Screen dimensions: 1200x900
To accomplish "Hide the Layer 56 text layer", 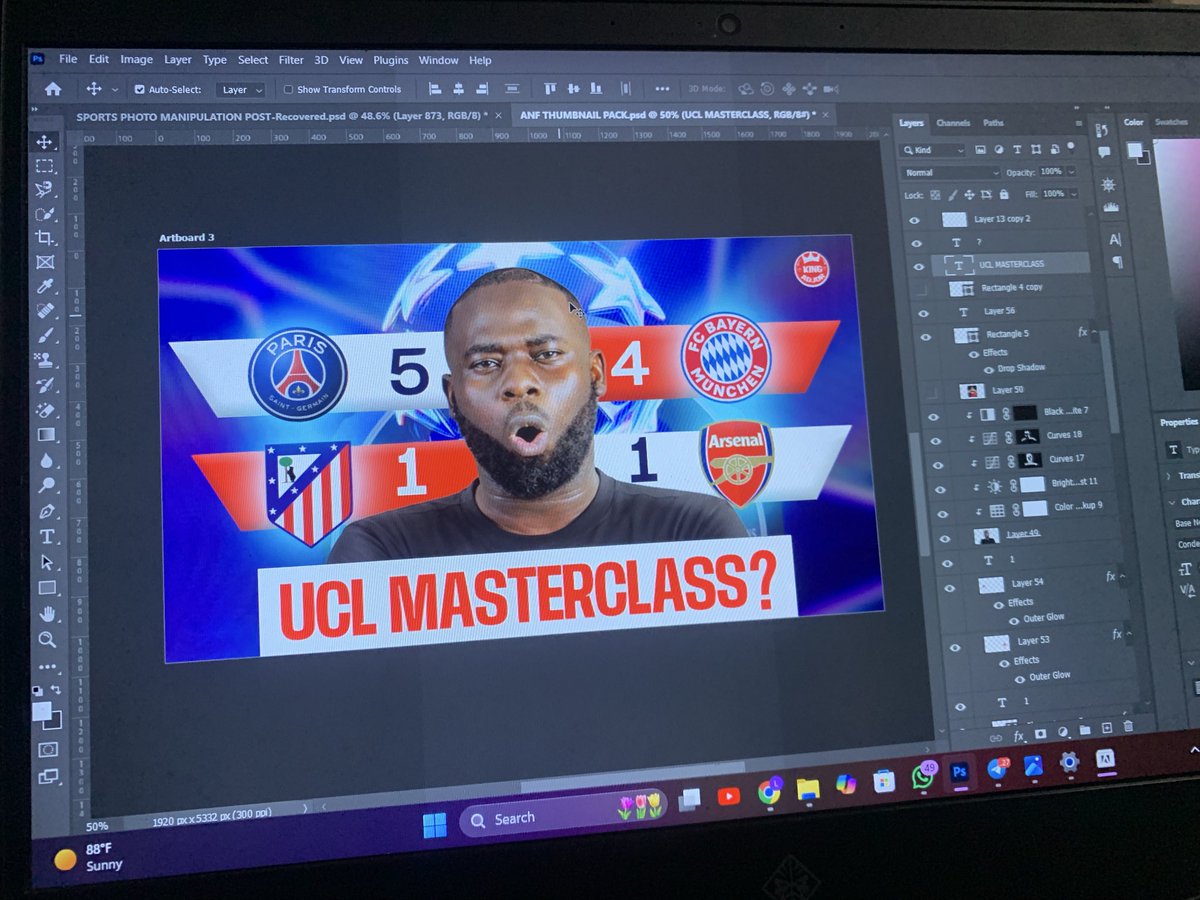I will [x=924, y=313].
